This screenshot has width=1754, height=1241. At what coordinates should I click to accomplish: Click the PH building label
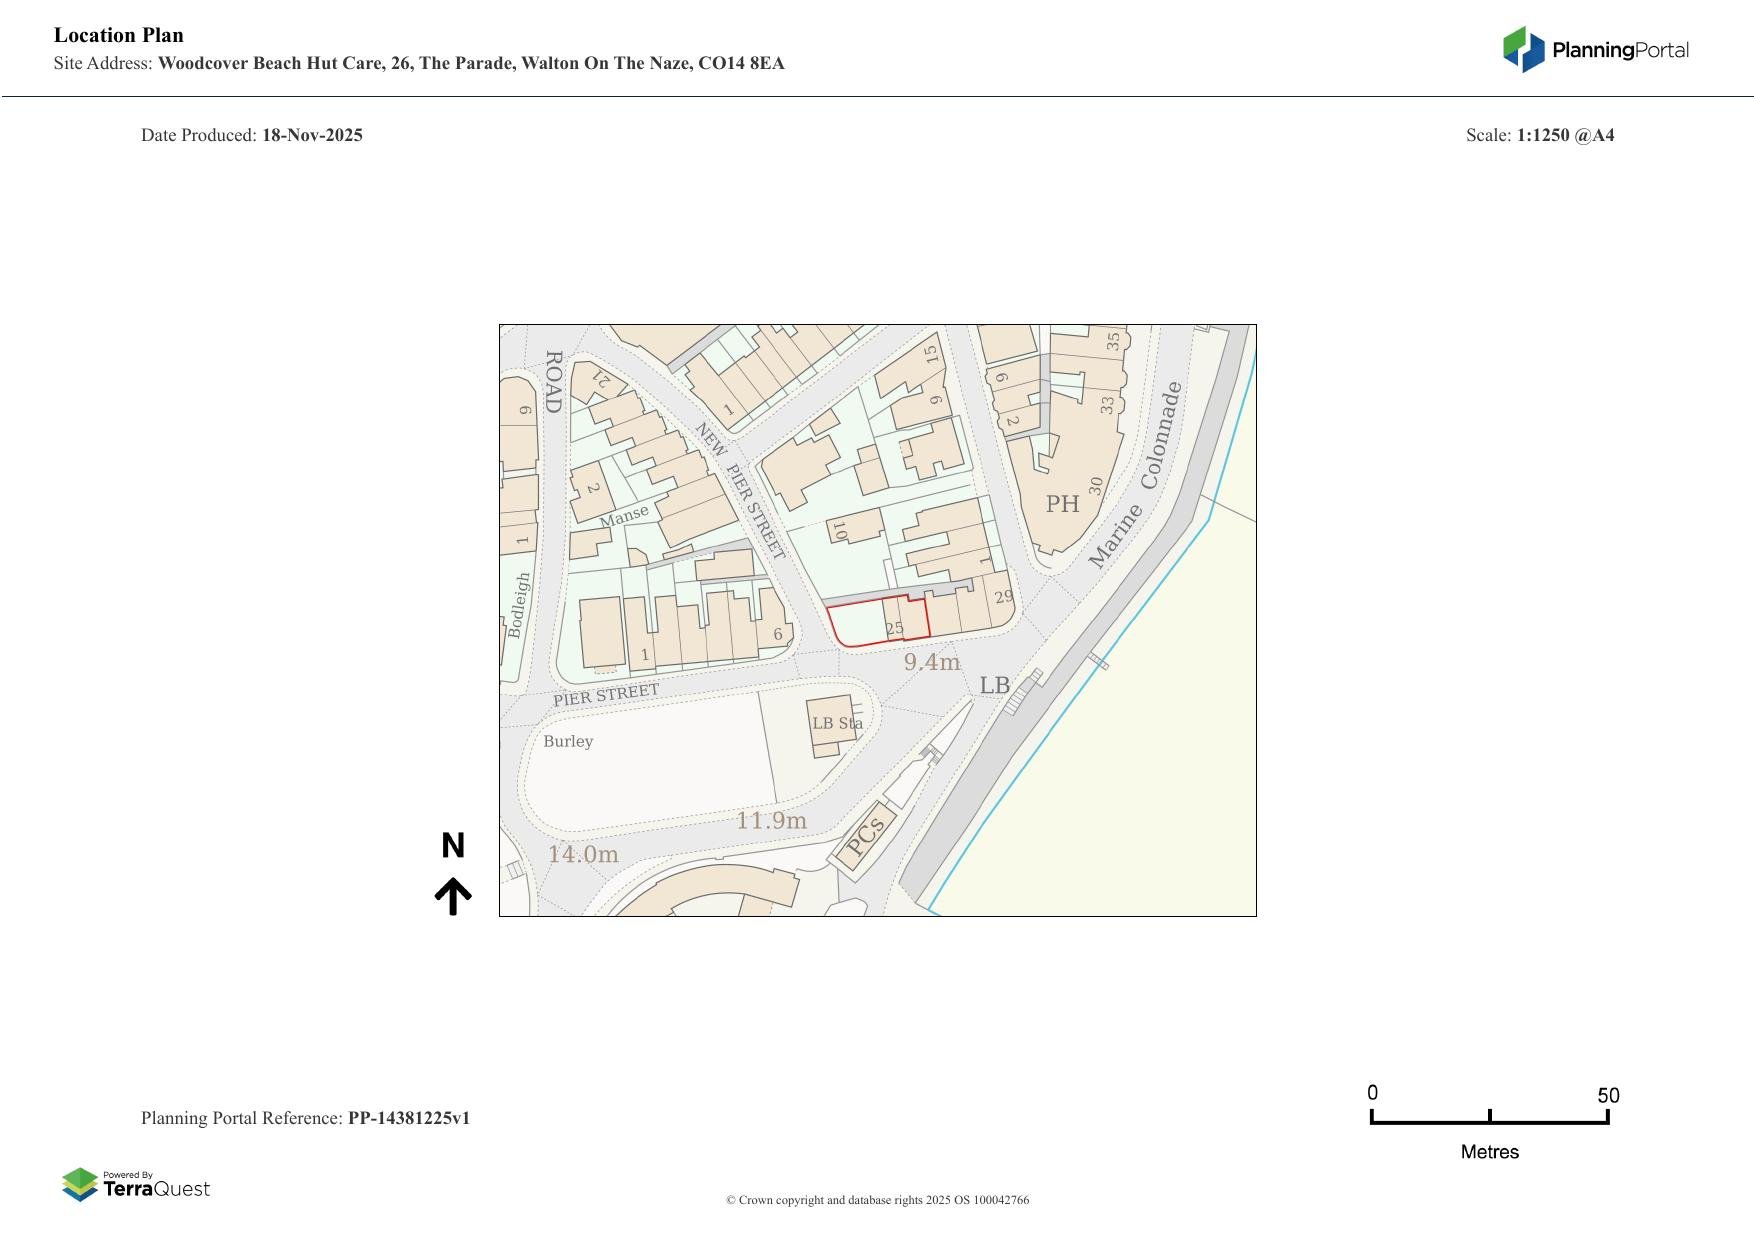1062,504
